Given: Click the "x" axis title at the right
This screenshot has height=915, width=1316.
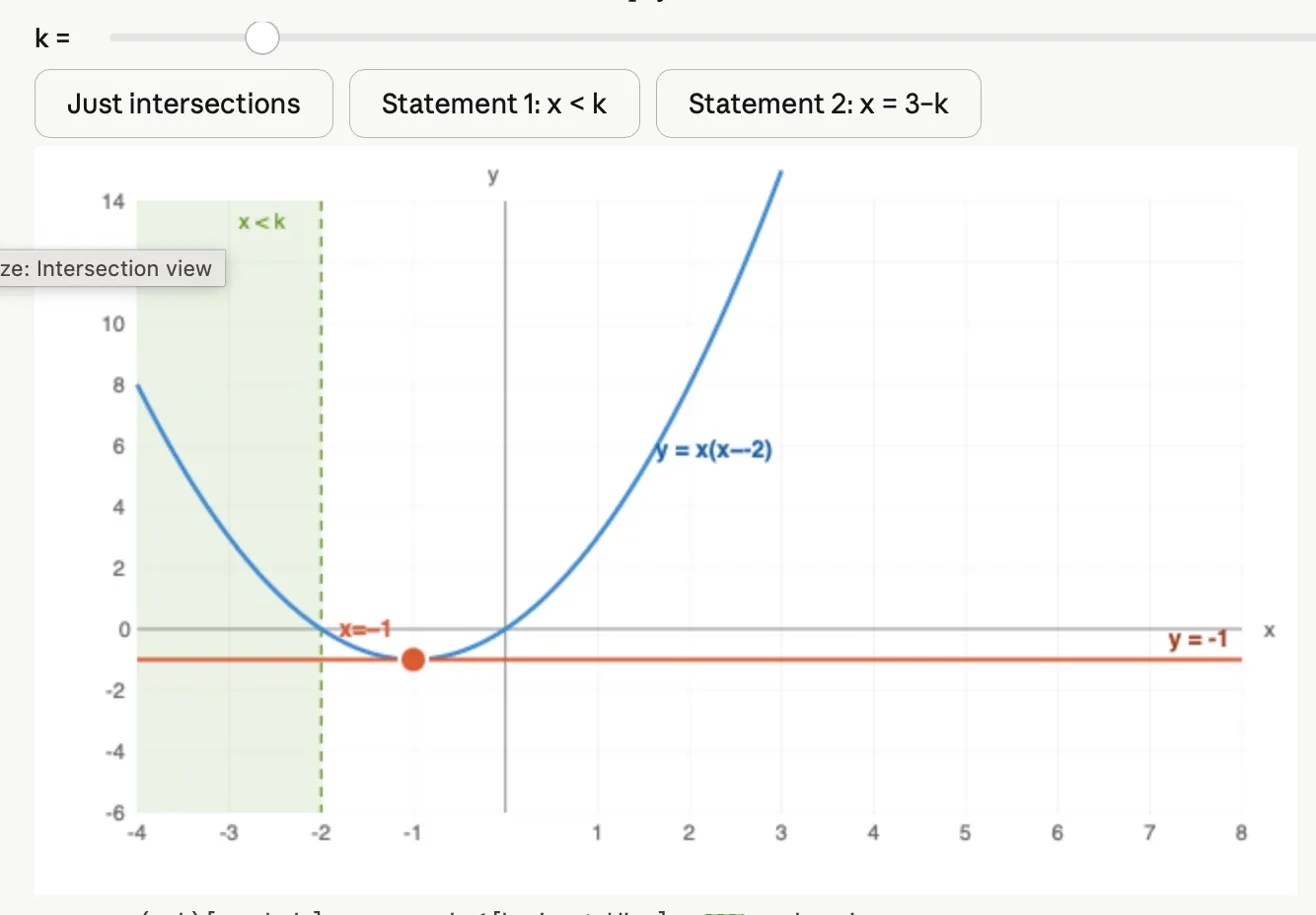Looking at the screenshot, I should tap(1269, 630).
